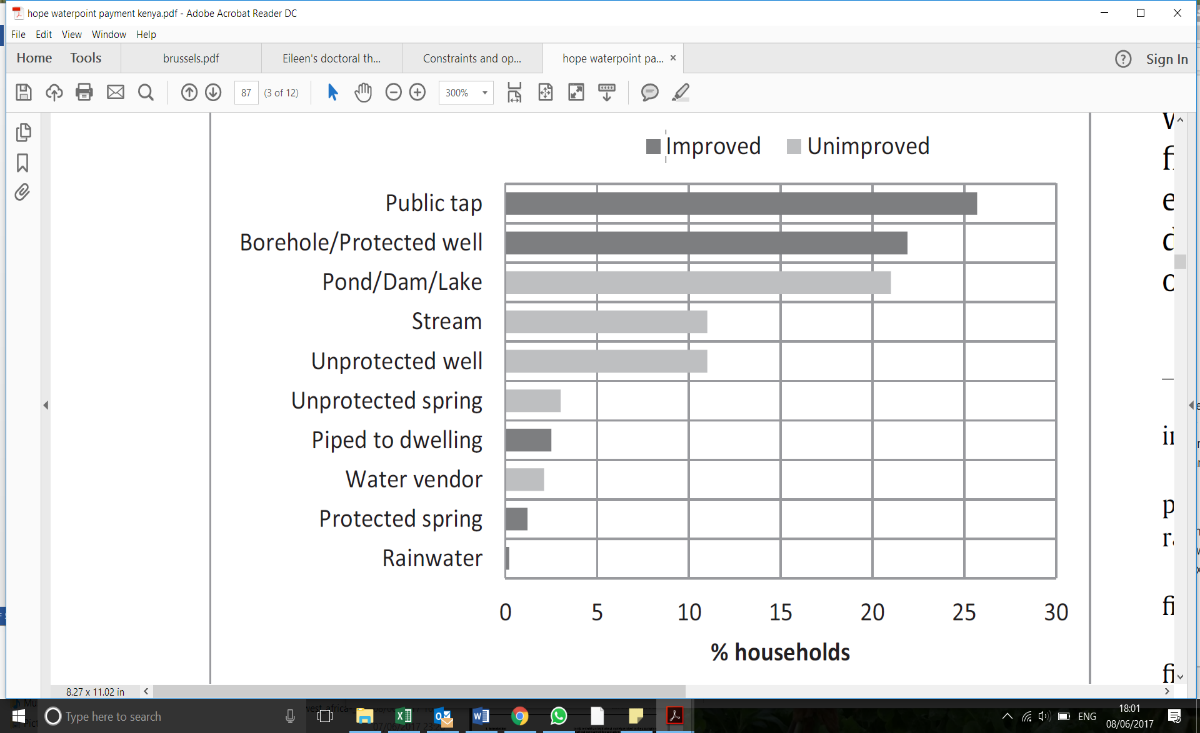Select the Hand pan tool

point(363,92)
